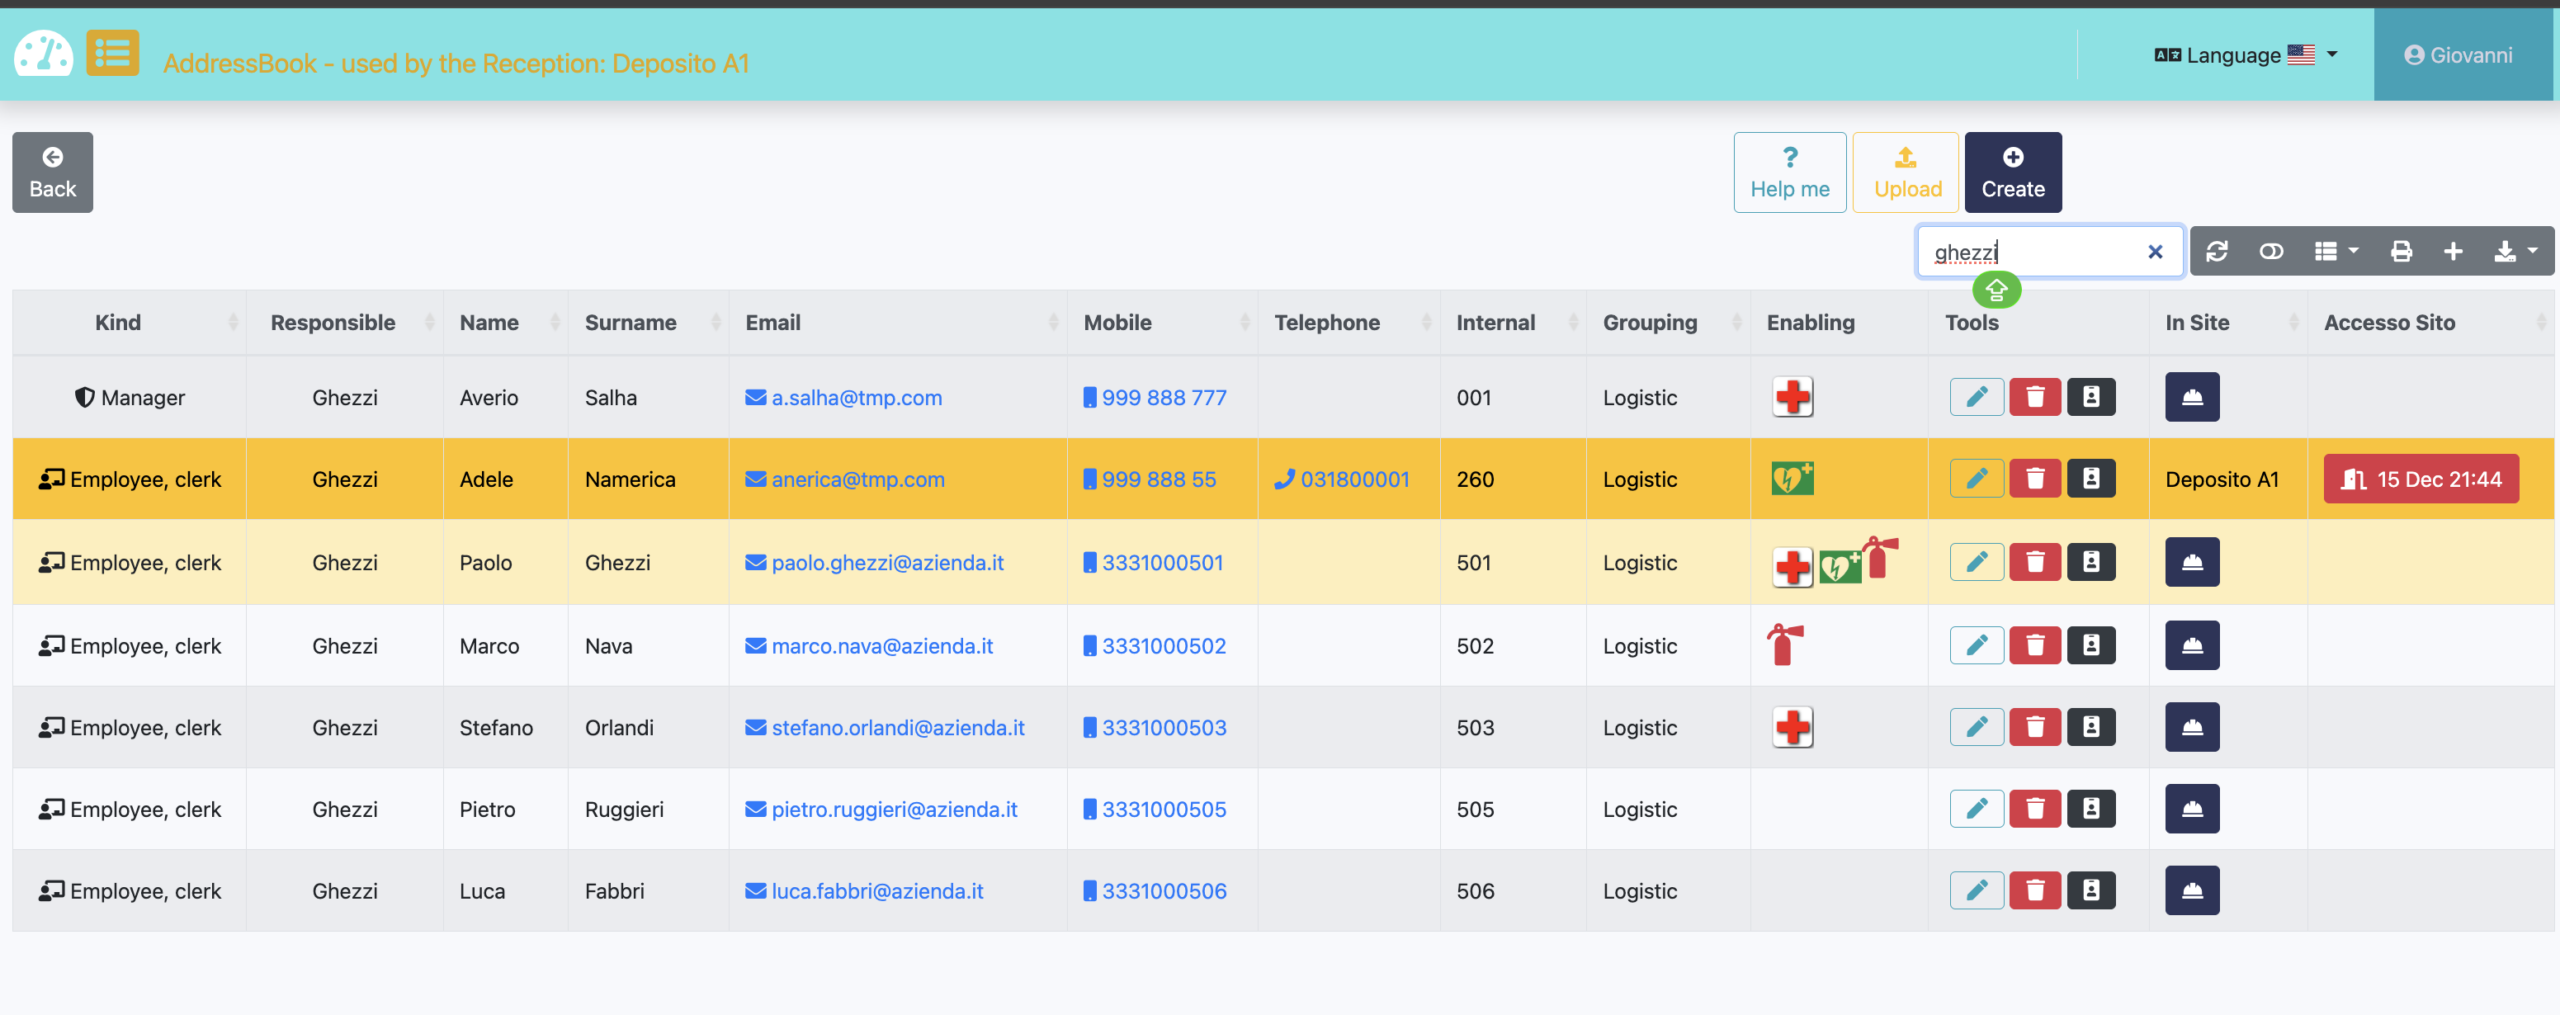Click the orange list menu icon
2560x1015 pixels.
[x=112, y=54]
